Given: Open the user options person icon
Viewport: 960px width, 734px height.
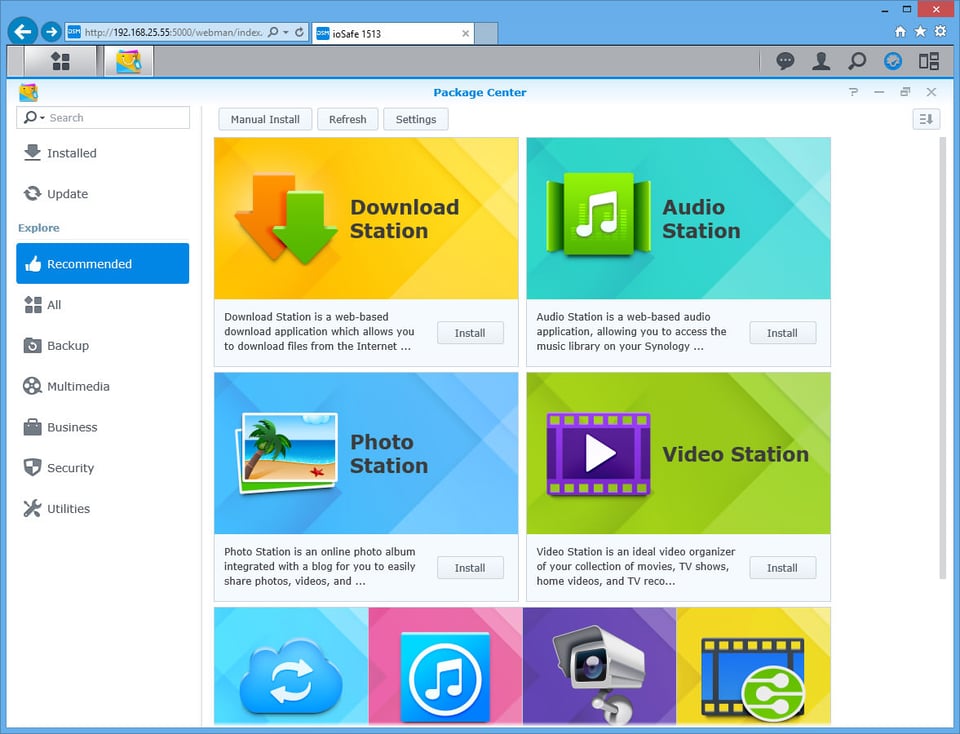Looking at the screenshot, I should pyautogui.click(x=821, y=61).
